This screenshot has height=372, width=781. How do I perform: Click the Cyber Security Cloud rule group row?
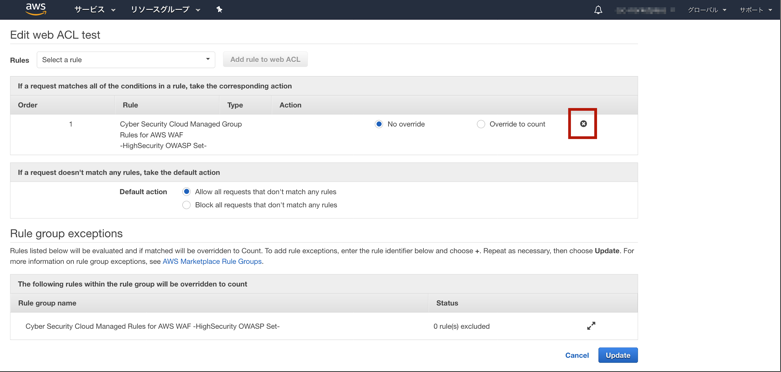click(x=324, y=326)
